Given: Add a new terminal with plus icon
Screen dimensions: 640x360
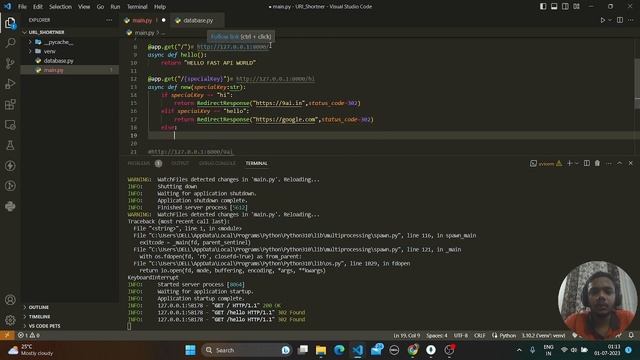Looking at the screenshot, I should coord(569,163).
